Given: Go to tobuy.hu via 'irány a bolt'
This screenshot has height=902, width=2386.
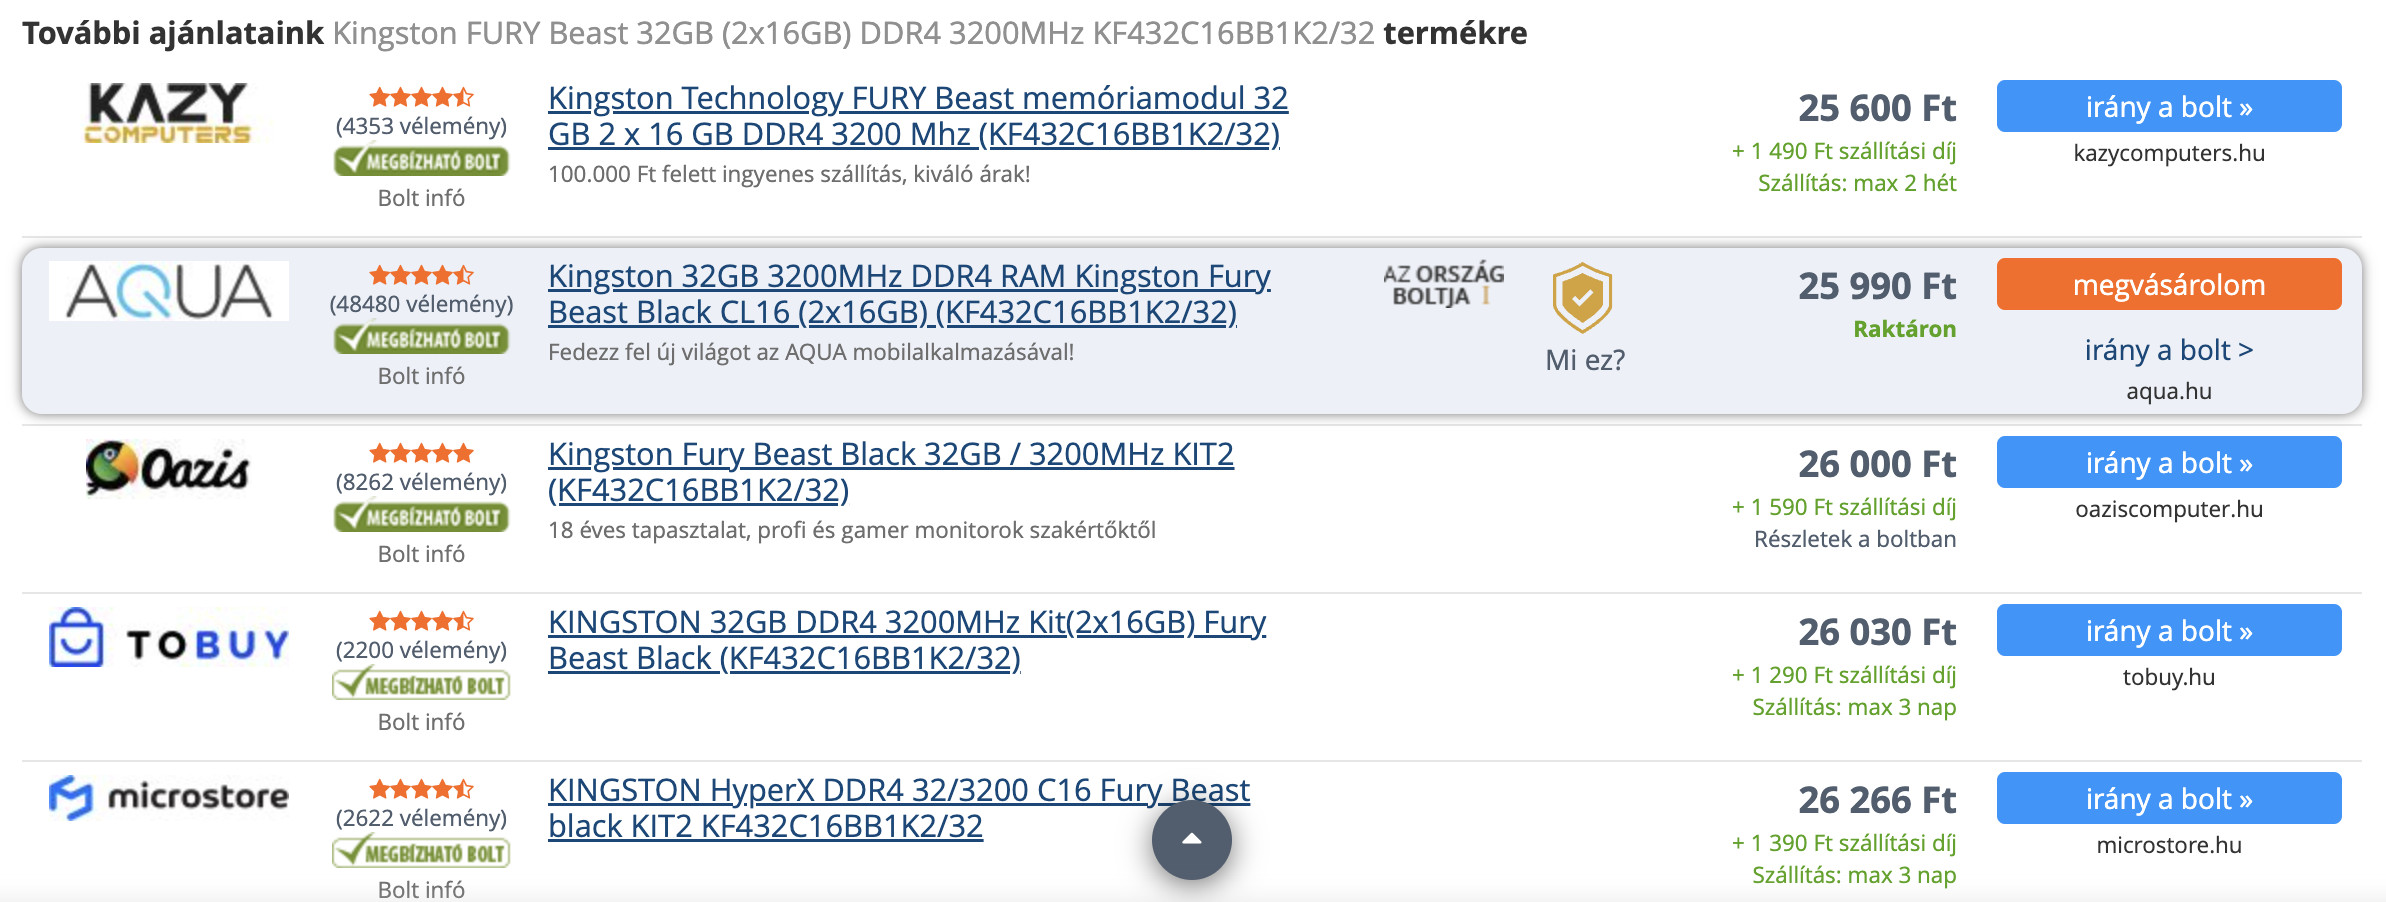Looking at the screenshot, I should (x=2168, y=631).
